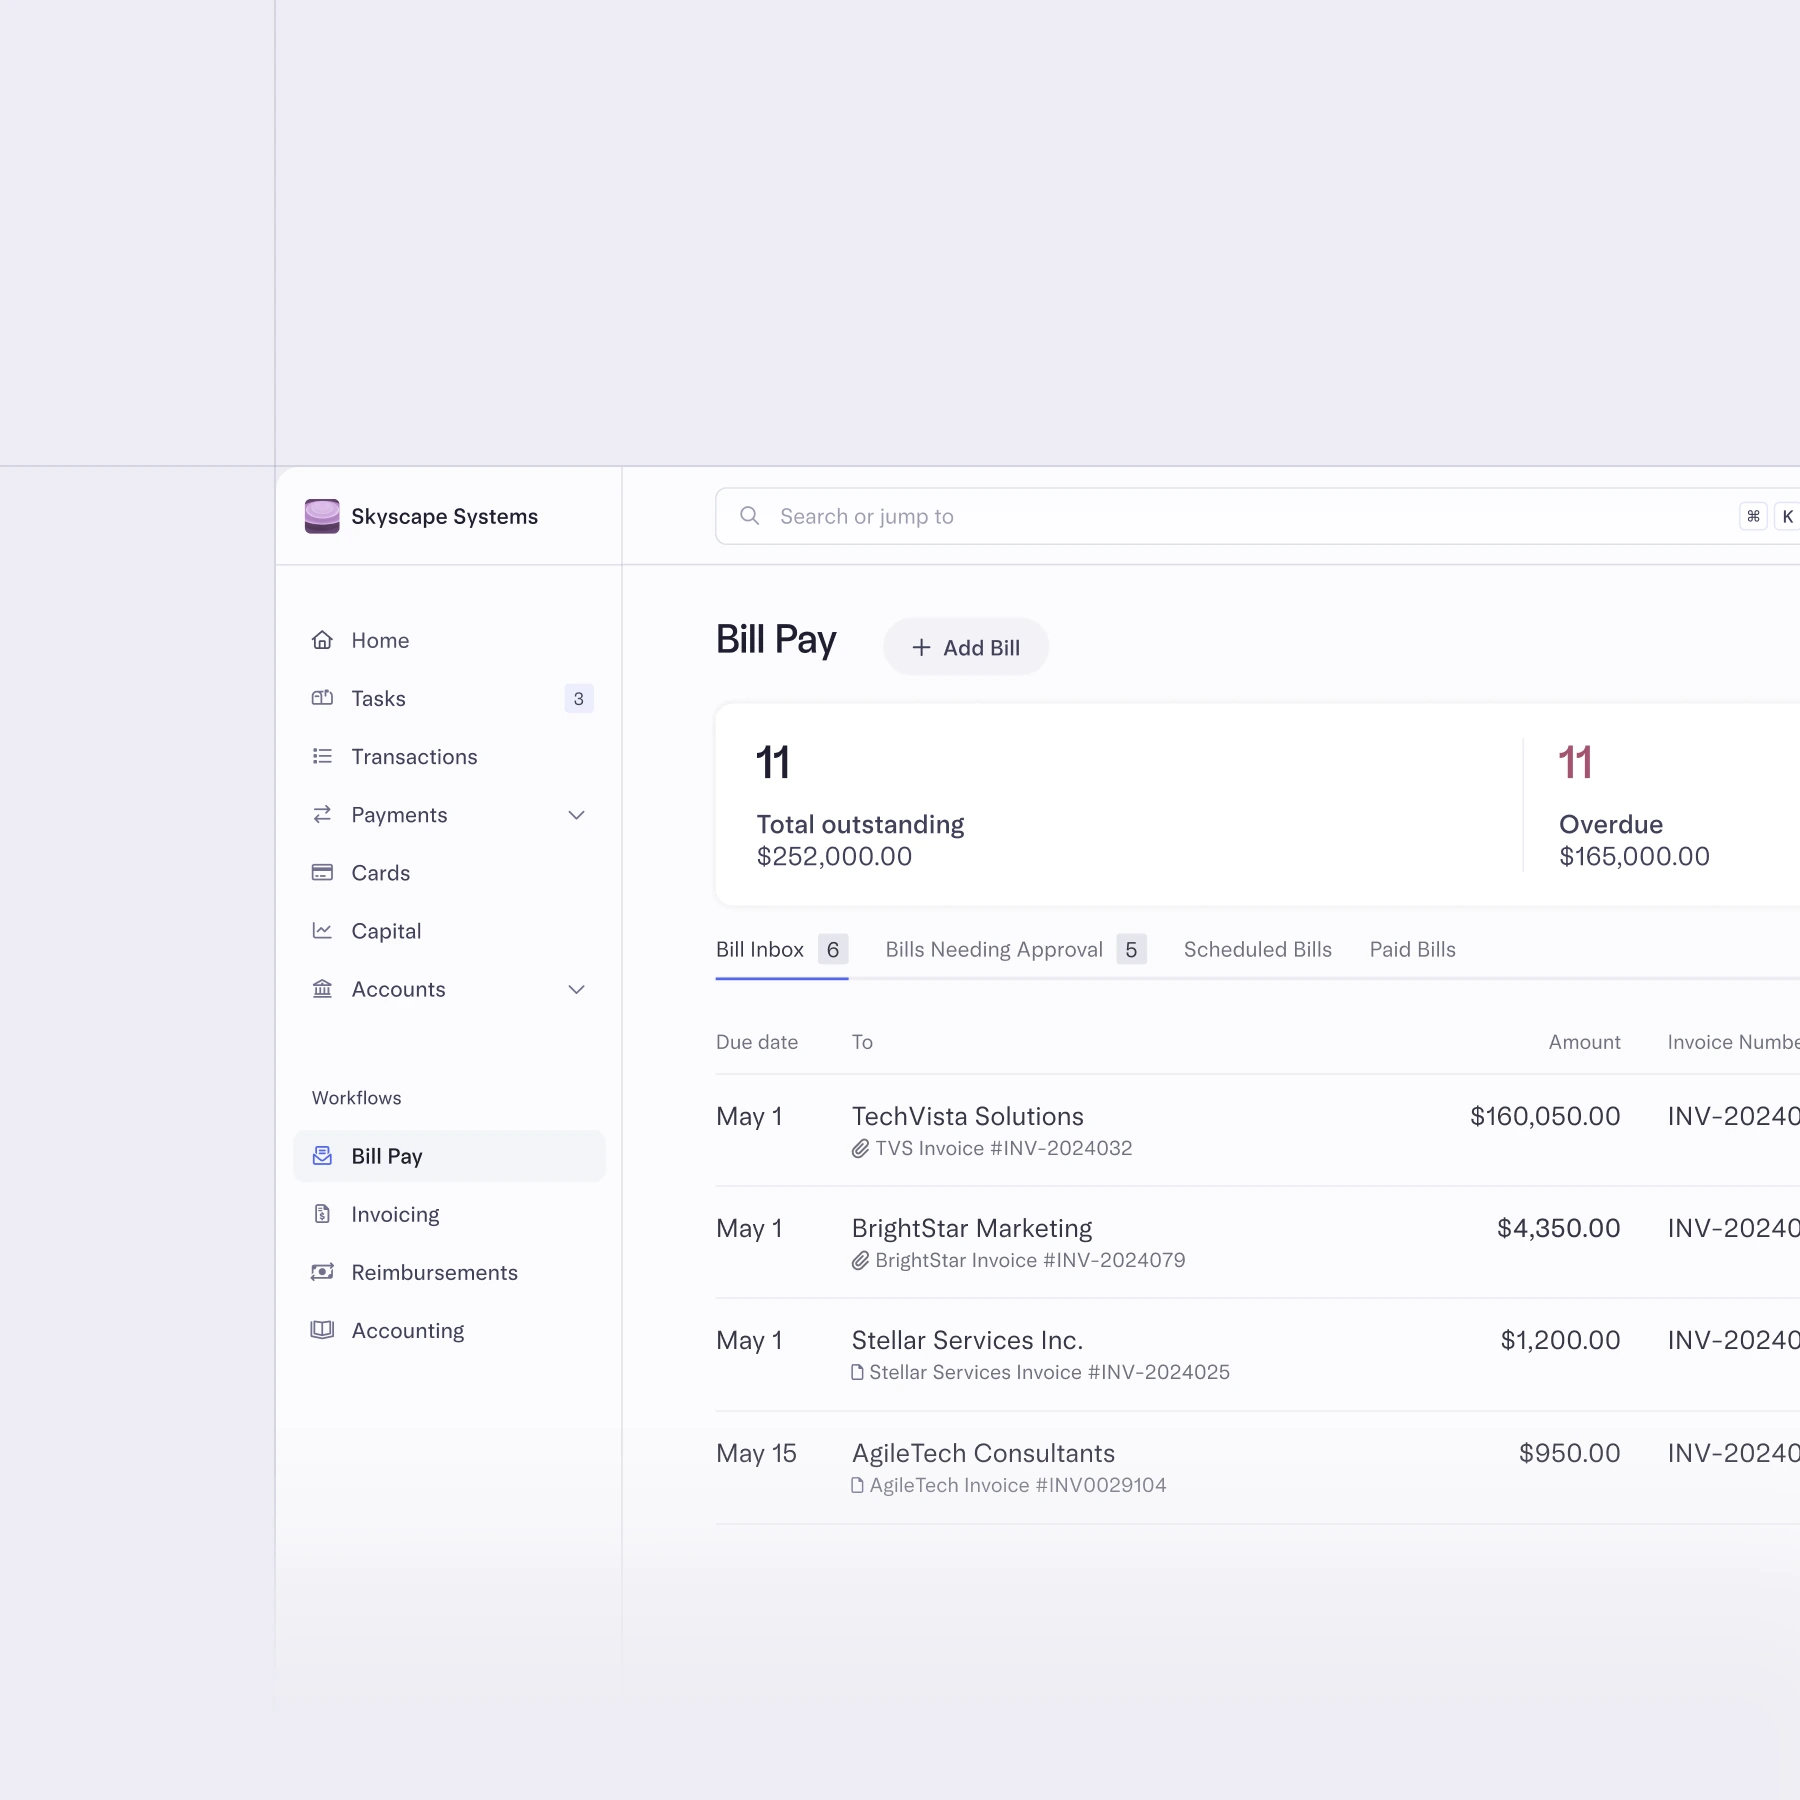This screenshot has width=1800, height=1800.
Task: Switch to Bills Needing Approval tab
Action: [994, 949]
